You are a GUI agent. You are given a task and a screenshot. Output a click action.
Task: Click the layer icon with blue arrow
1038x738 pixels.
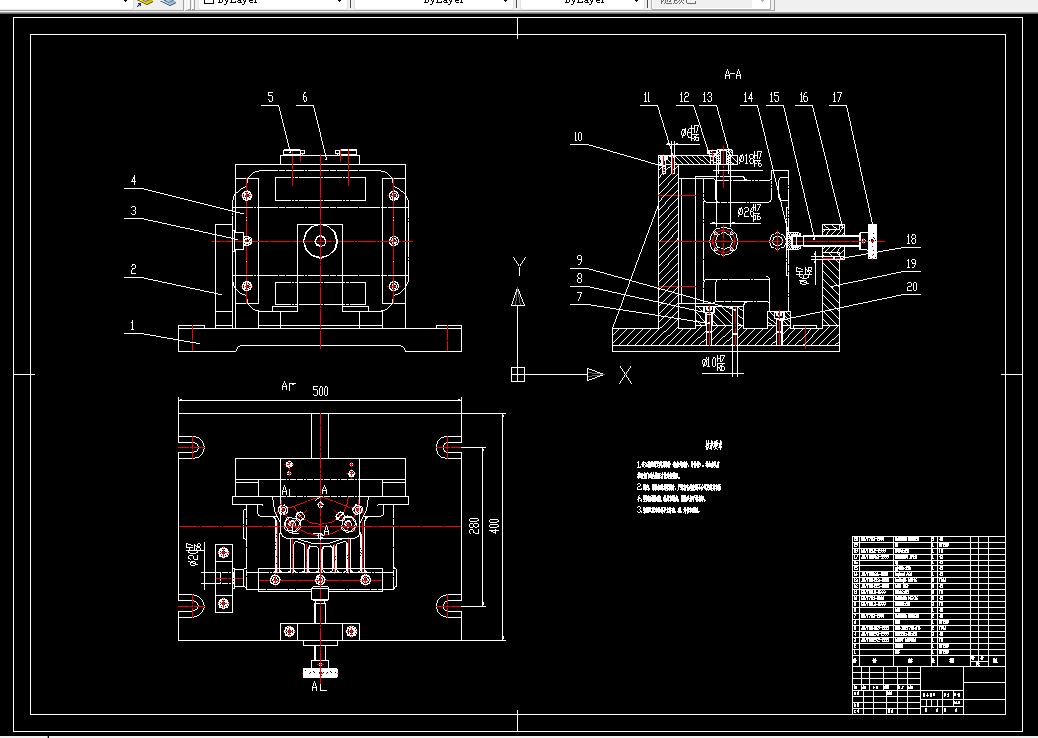tap(145, 3)
